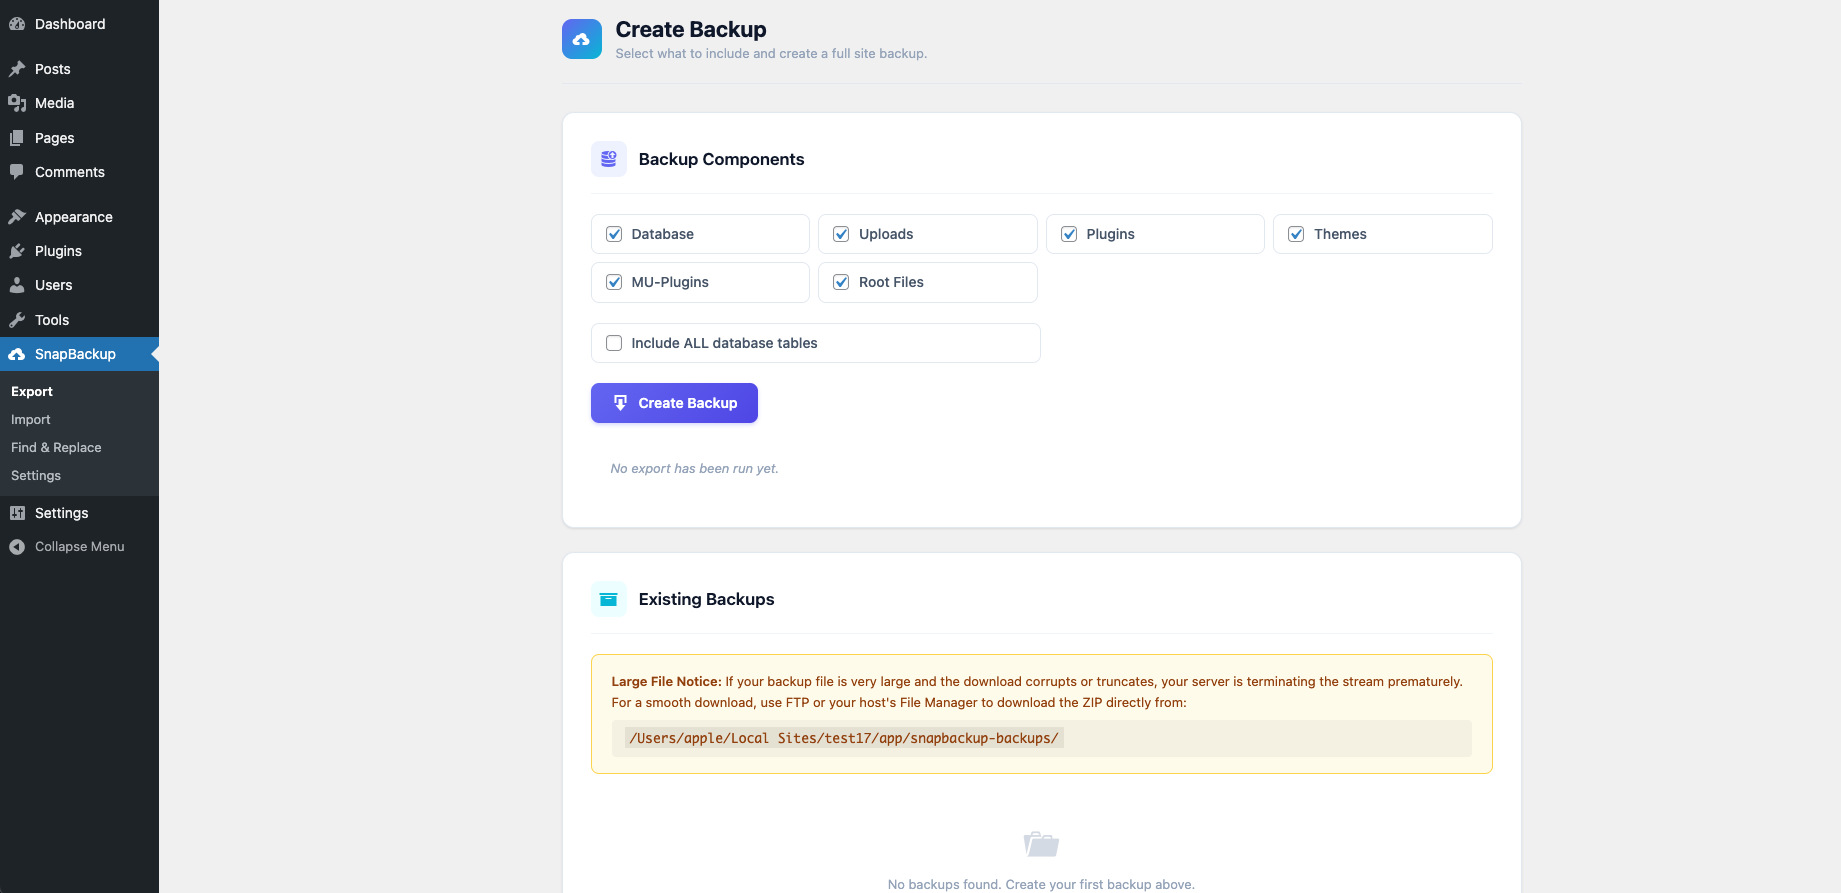Toggle the MU-Plugins checkbox
1841x893 pixels.
pyautogui.click(x=614, y=282)
